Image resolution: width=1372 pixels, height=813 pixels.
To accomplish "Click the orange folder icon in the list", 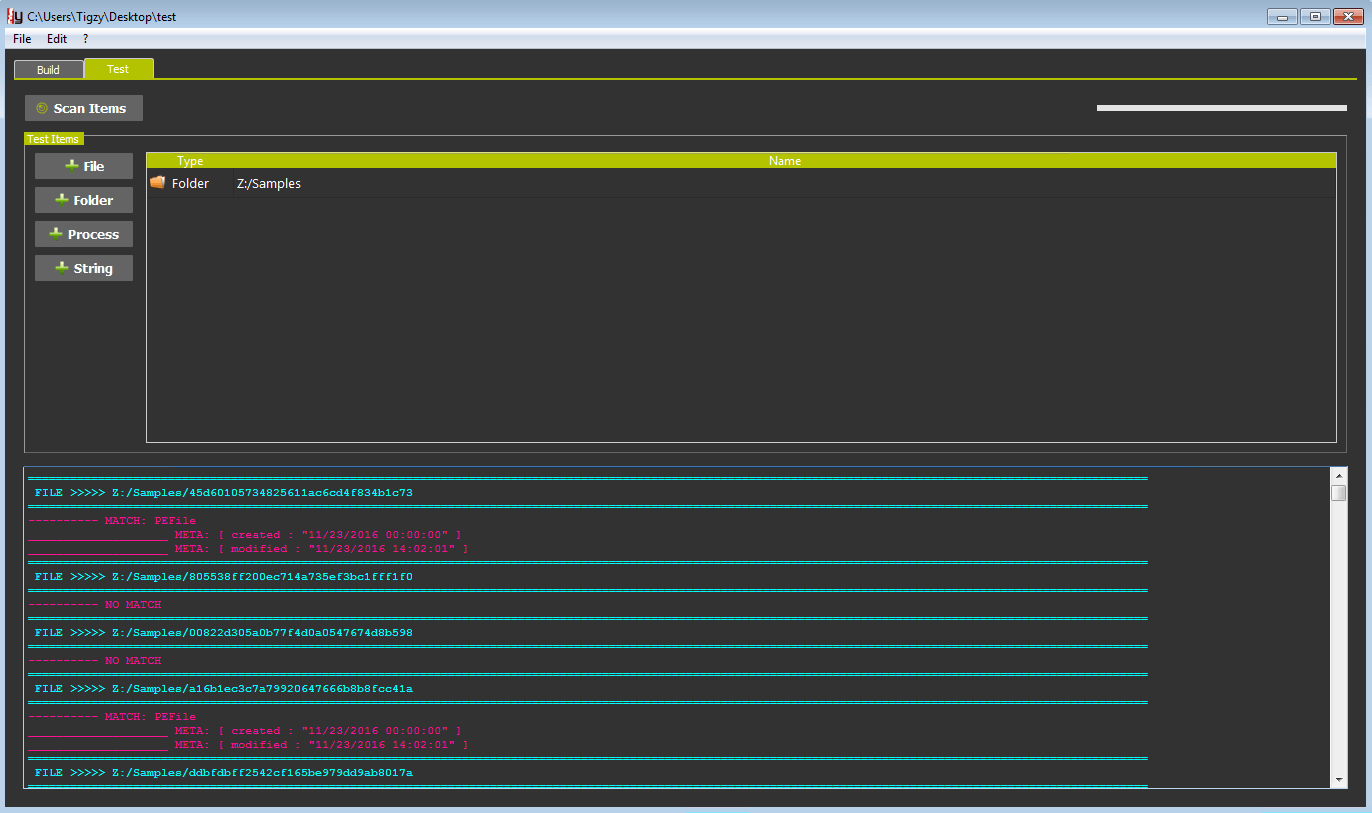I will click(158, 183).
